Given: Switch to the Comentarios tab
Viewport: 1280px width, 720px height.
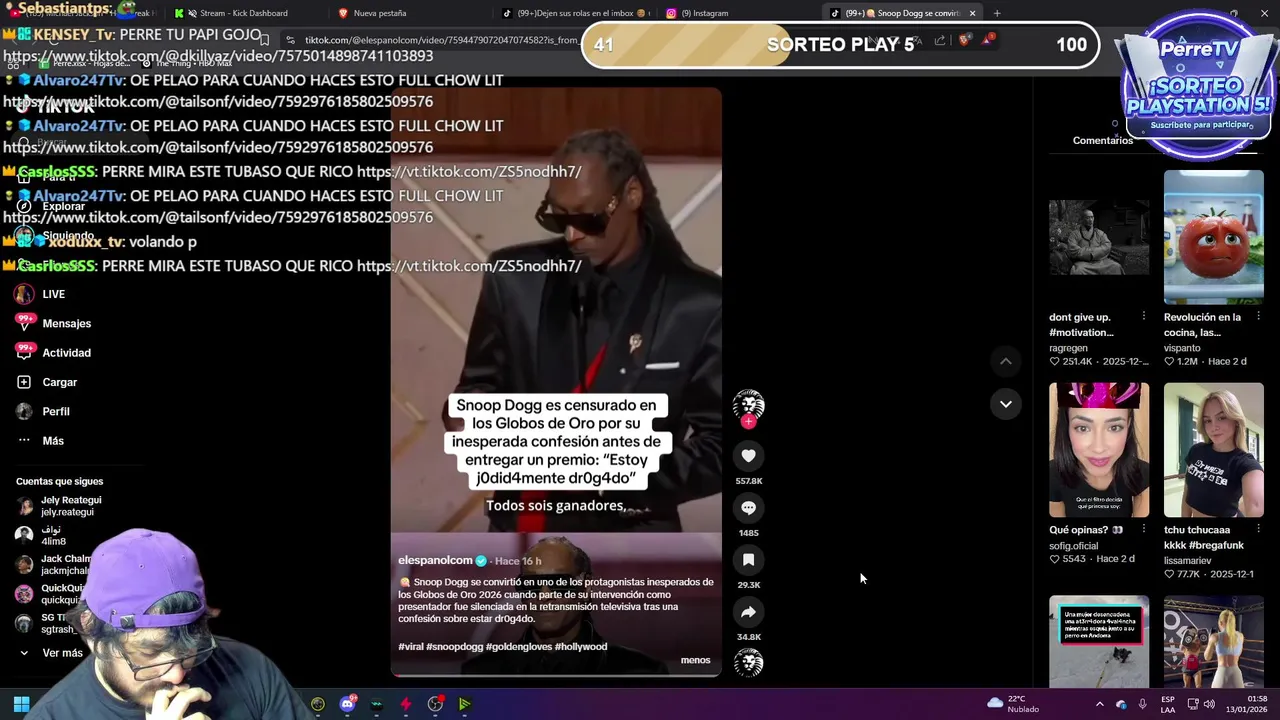Looking at the screenshot, I should pos(1102,140).
